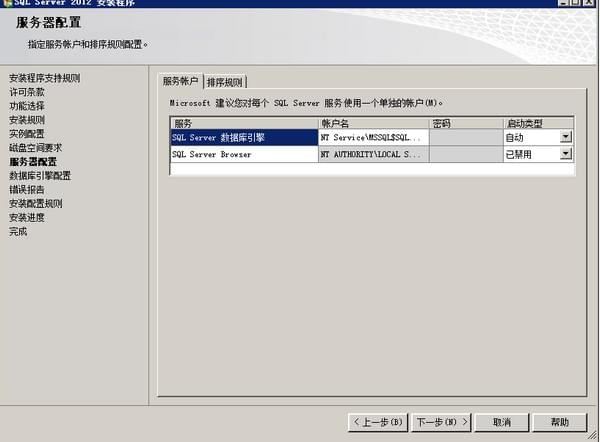Click the 帐户名 column header
This screenshot has width=600, height=442.
pyautogui.click(x=374, y=123)
